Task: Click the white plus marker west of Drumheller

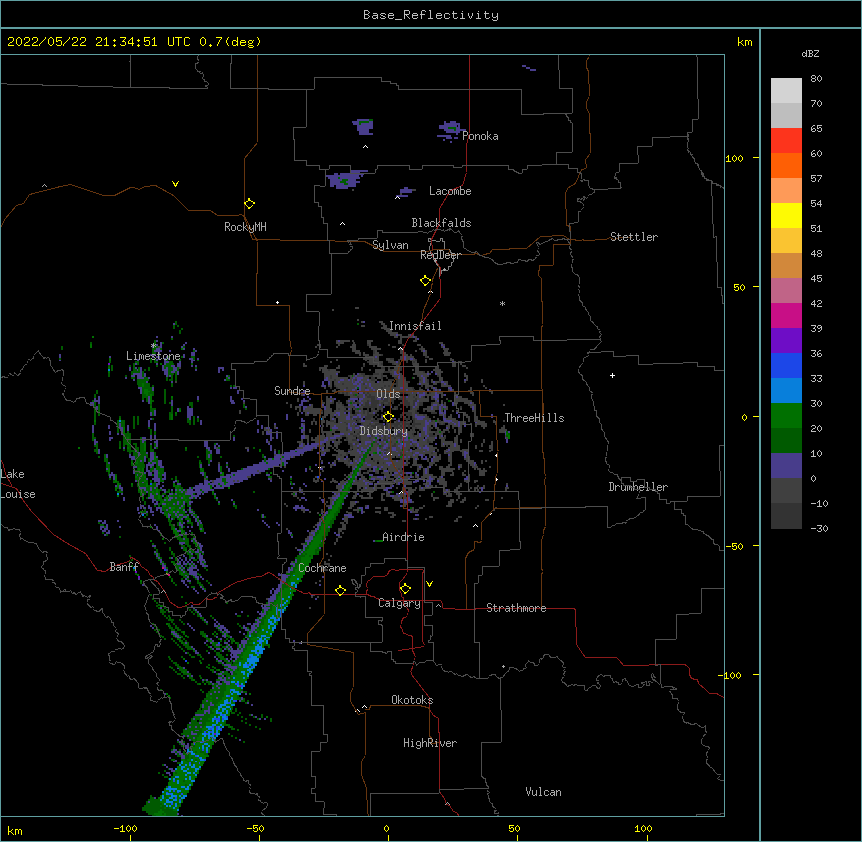Action: (612, 375)
